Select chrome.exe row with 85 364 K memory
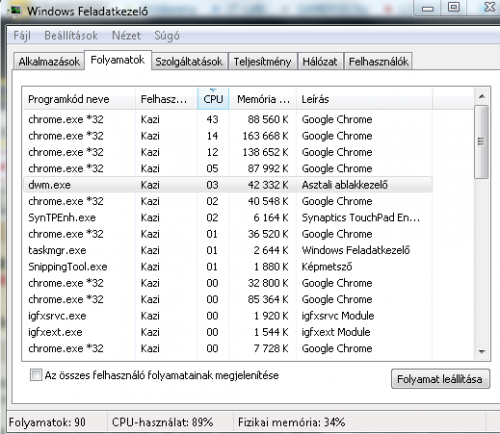Image resolution: width=500 pixels, height=434 pixels. (228, 299)
